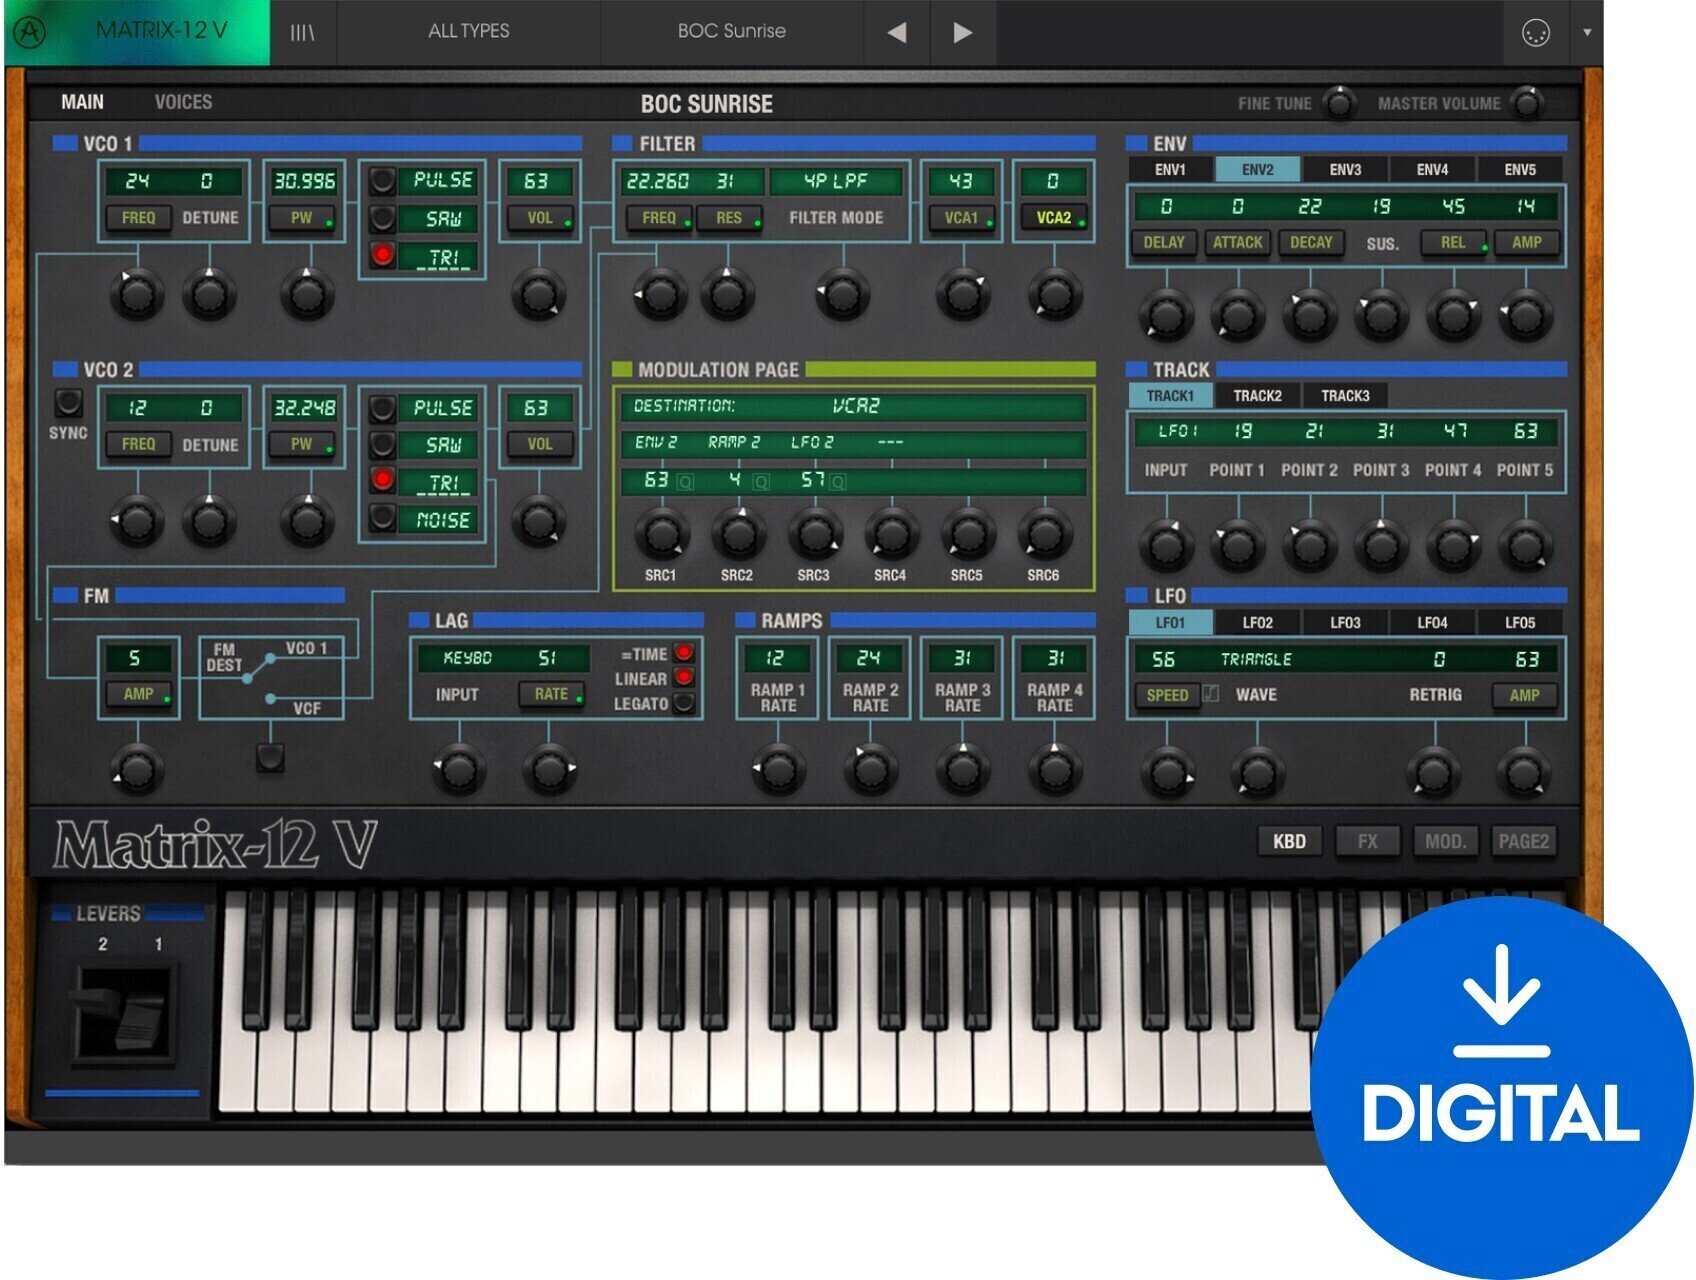Image resolution: width=1696 pixels, height=1280 pixels.
Task: Navigate to next preset with right arrow
Action: [x=962, y=31]
